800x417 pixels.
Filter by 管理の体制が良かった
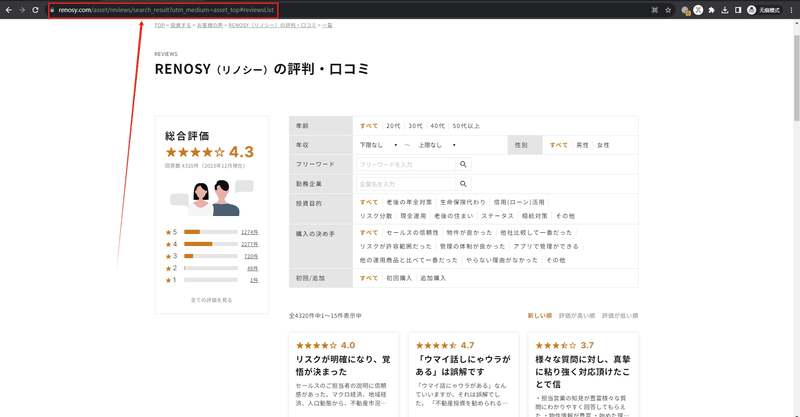[472, 246]
